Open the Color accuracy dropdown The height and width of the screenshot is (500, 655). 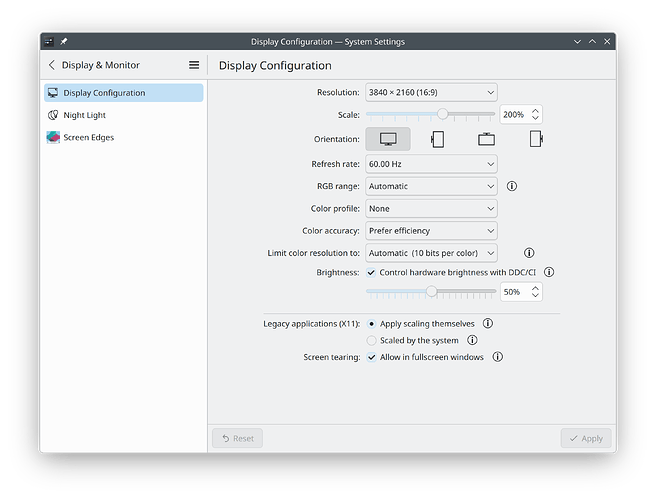coord(430,231)
